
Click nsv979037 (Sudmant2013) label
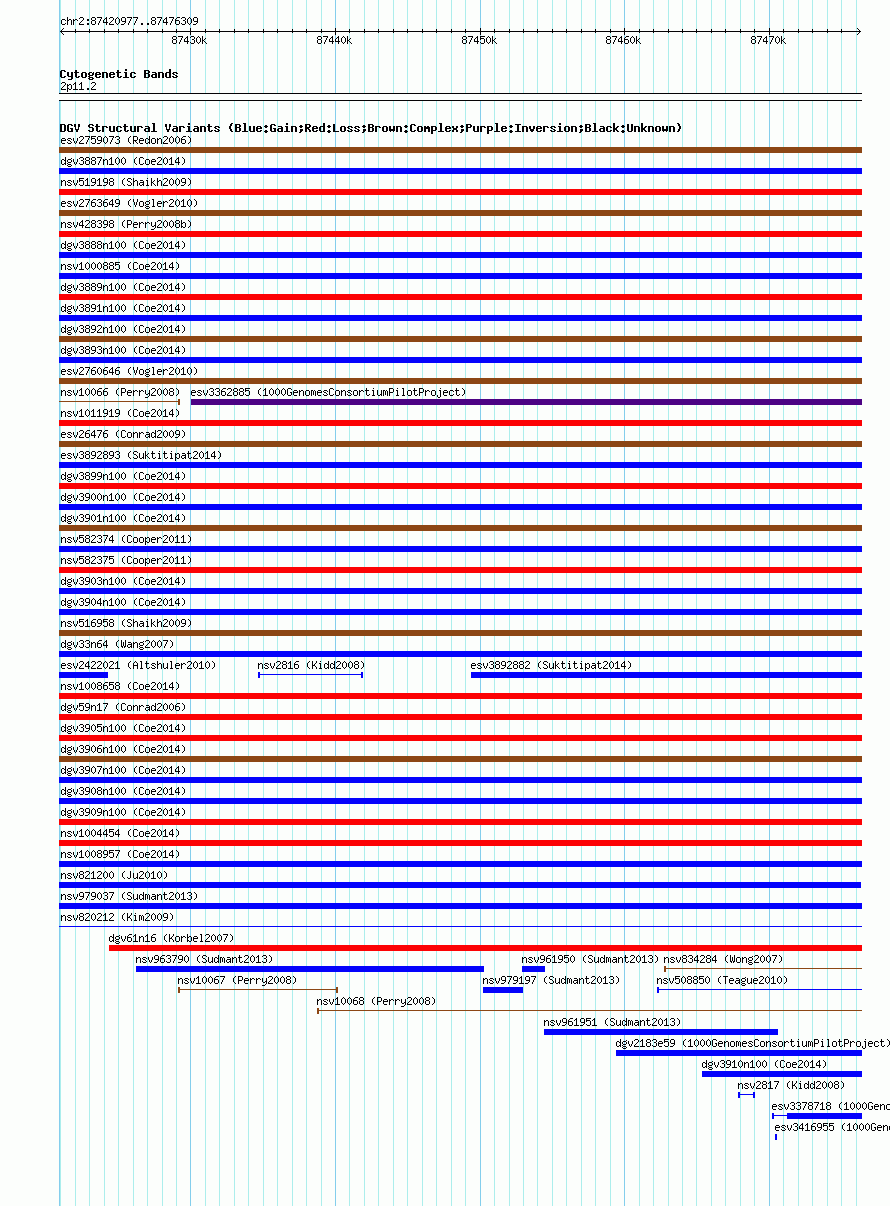tap(129, 896)
